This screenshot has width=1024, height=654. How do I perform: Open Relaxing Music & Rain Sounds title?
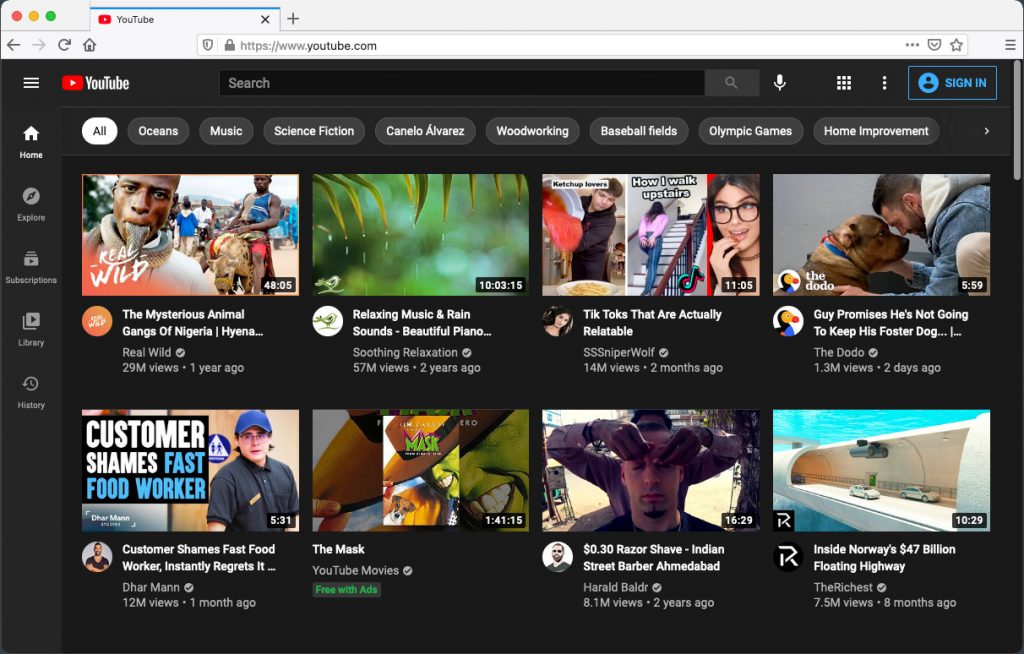[x=422, y=323]
